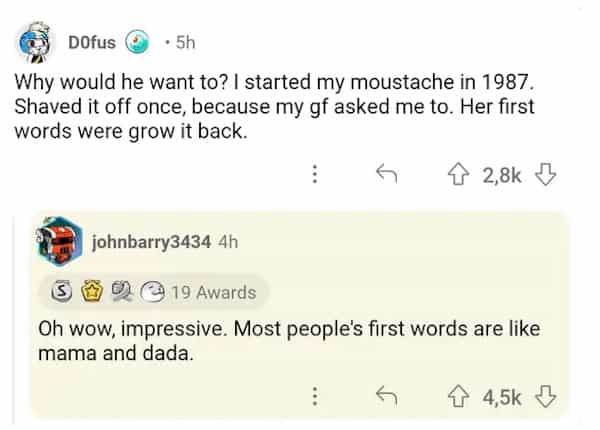The image size is (600, 430).
Task: Downvote the D0fus comment
Action: 546,174
